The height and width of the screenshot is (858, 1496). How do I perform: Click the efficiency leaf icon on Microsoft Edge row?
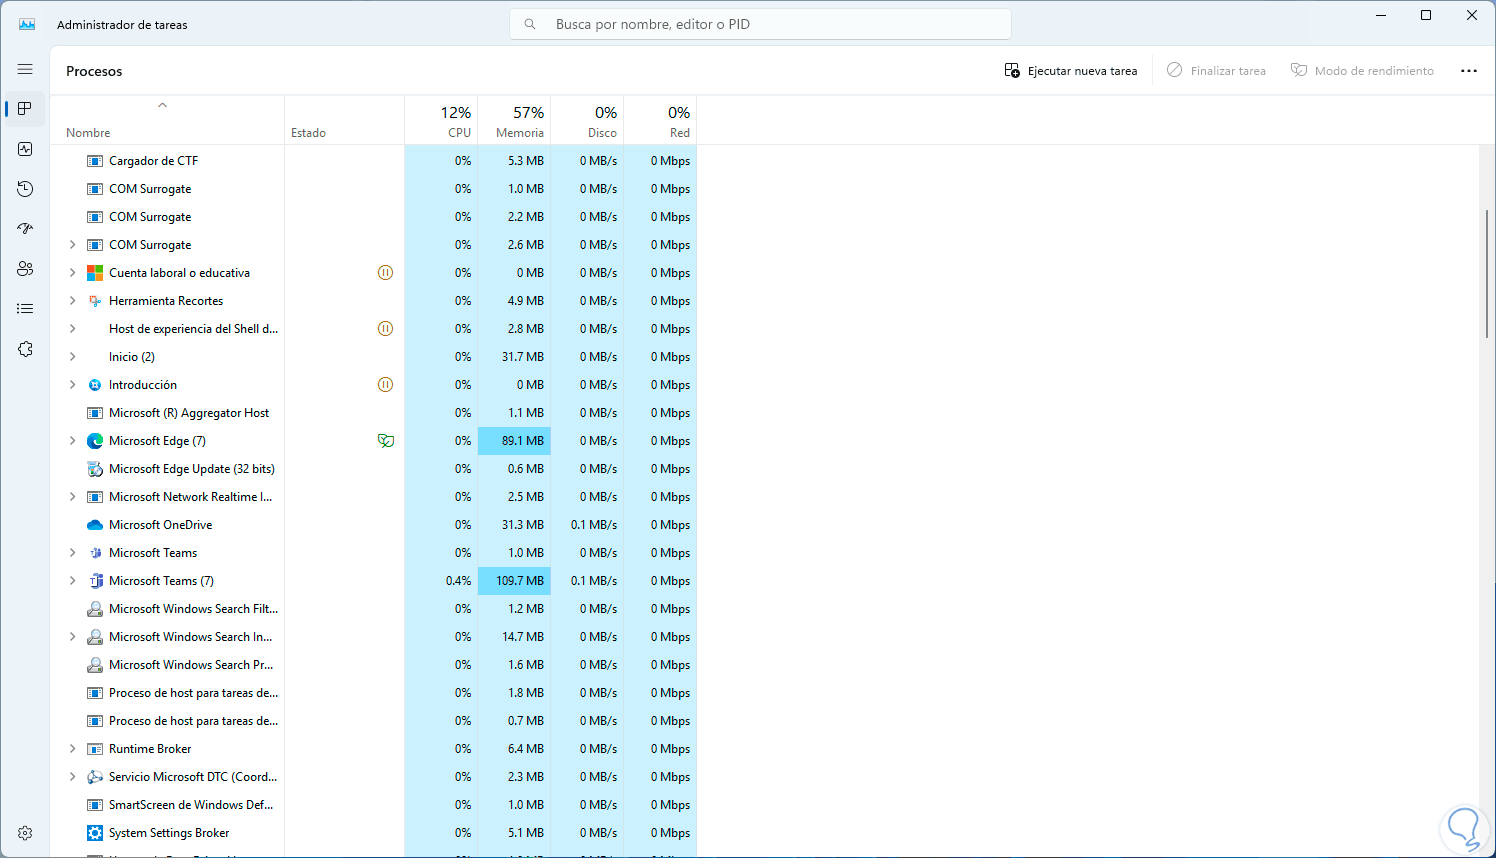tap(385, 441)
